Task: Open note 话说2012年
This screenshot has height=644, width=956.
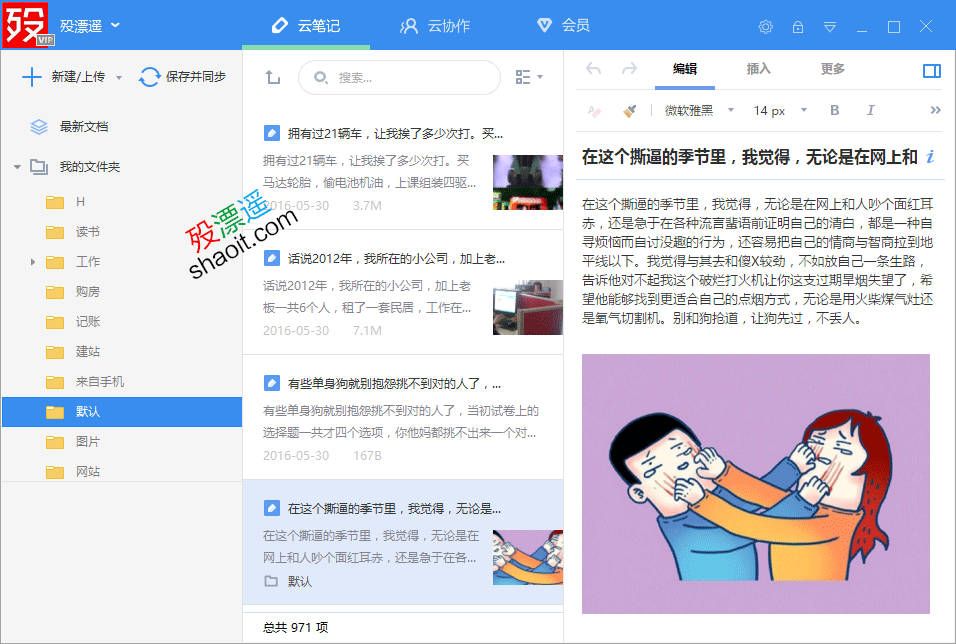Action: (x=402, y=293)
